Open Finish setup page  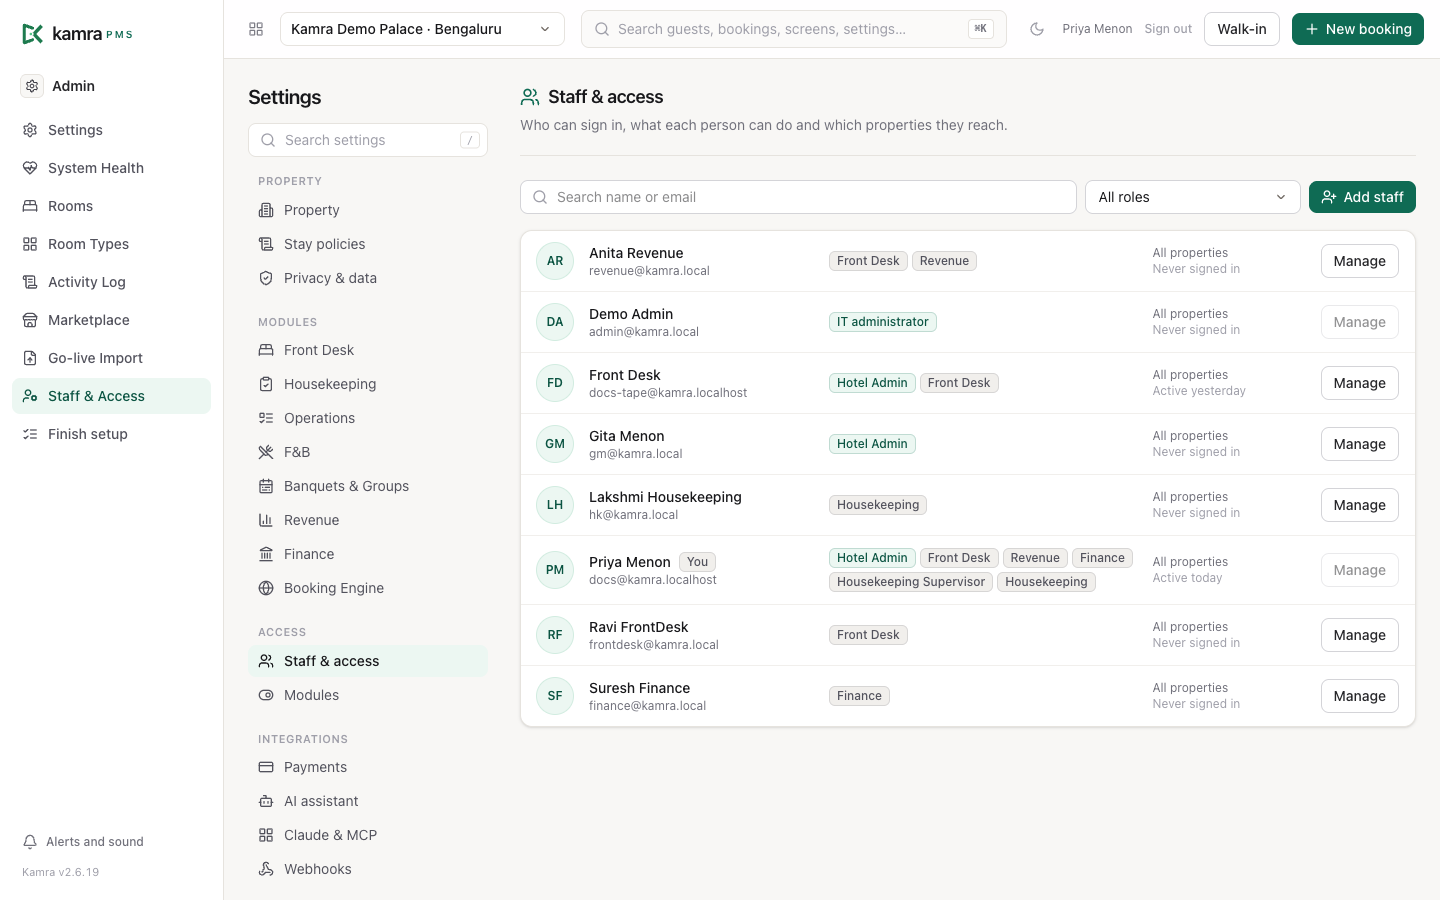(111, 434)
